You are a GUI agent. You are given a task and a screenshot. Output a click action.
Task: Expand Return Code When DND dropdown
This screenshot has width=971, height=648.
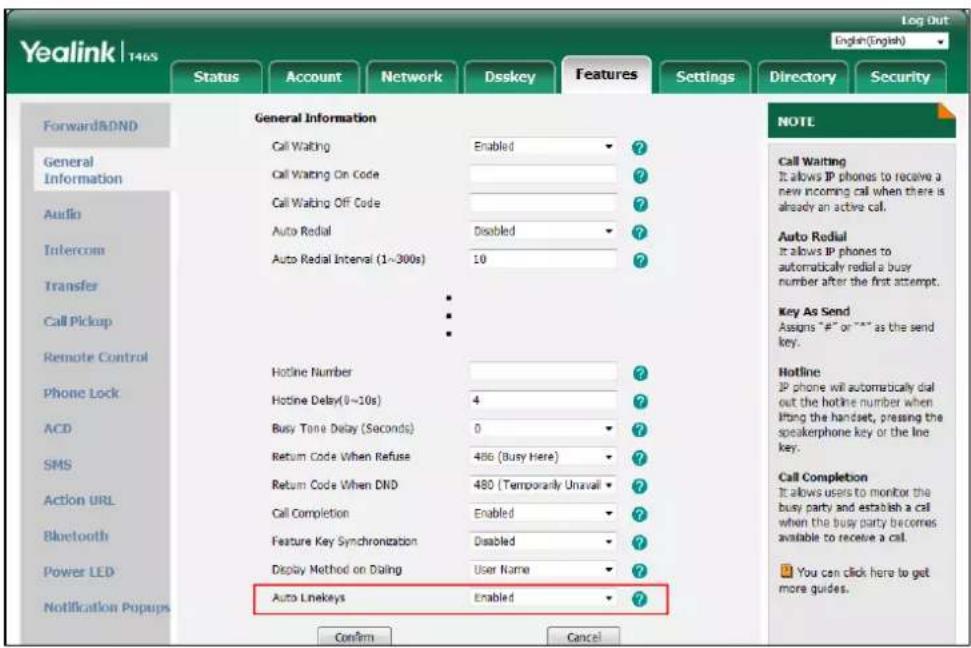542,485
